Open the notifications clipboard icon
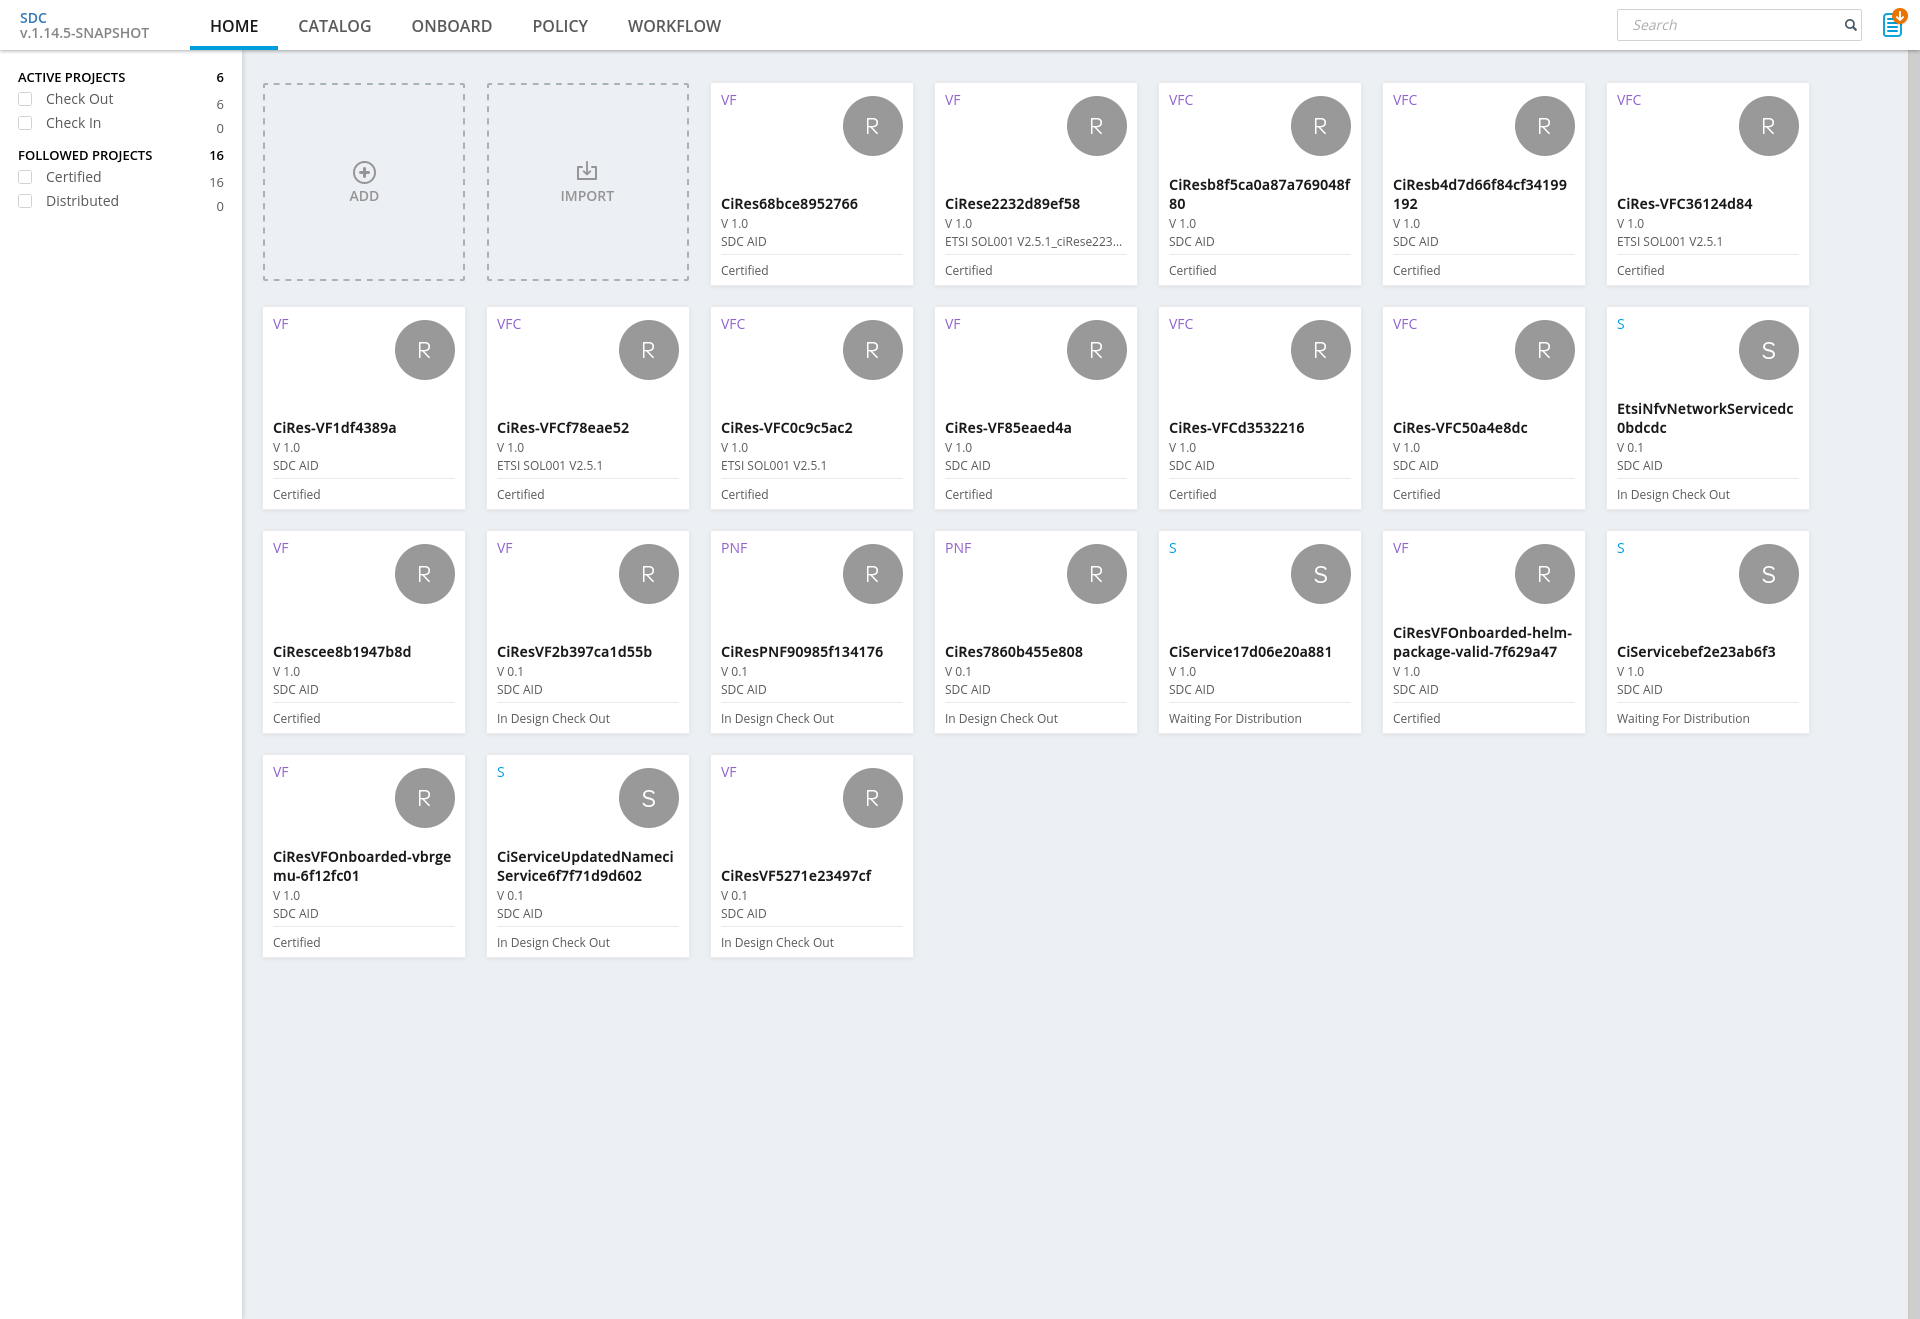 click(1892, 24)
